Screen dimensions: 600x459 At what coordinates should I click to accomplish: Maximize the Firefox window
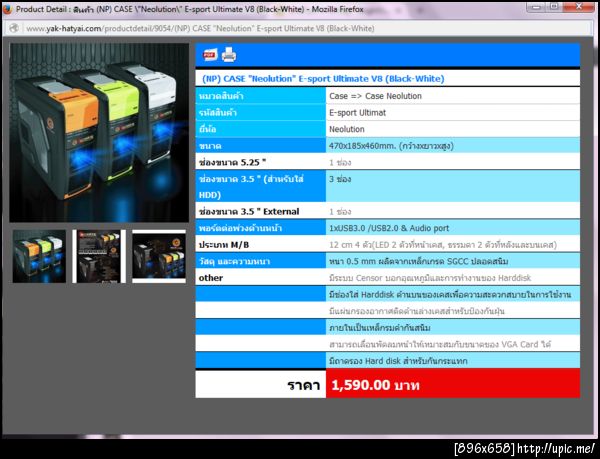click(553, 7)
